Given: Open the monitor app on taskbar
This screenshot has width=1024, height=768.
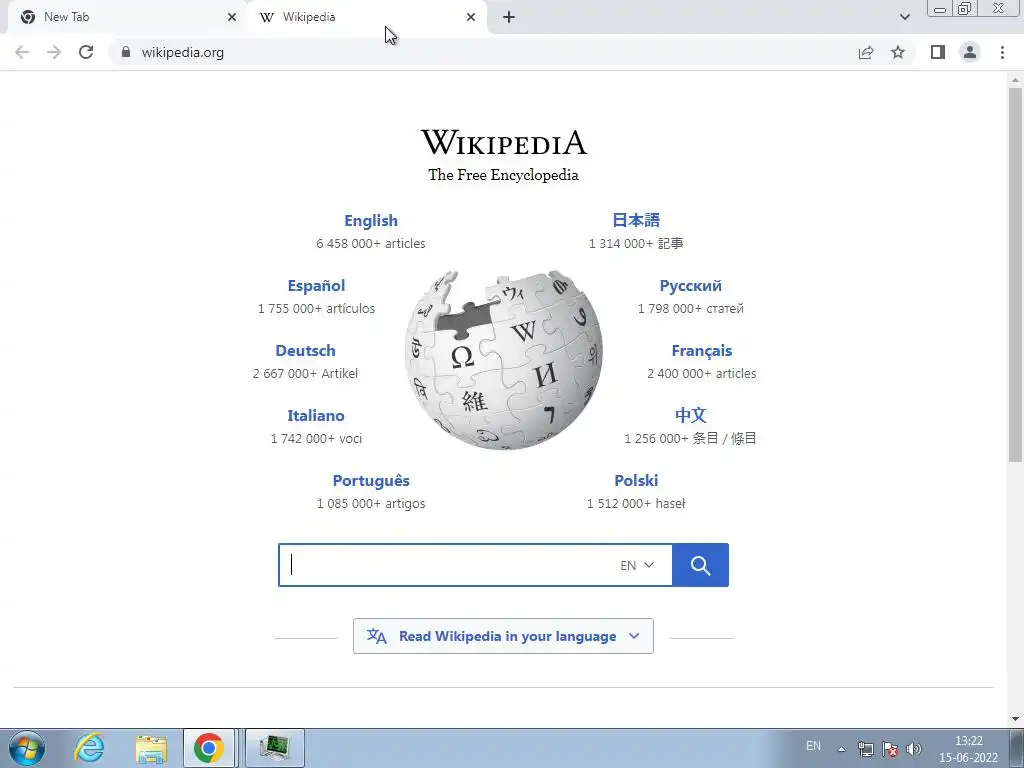Looking at the screenshot, I should pyautogui.click(x=274, y=748).
